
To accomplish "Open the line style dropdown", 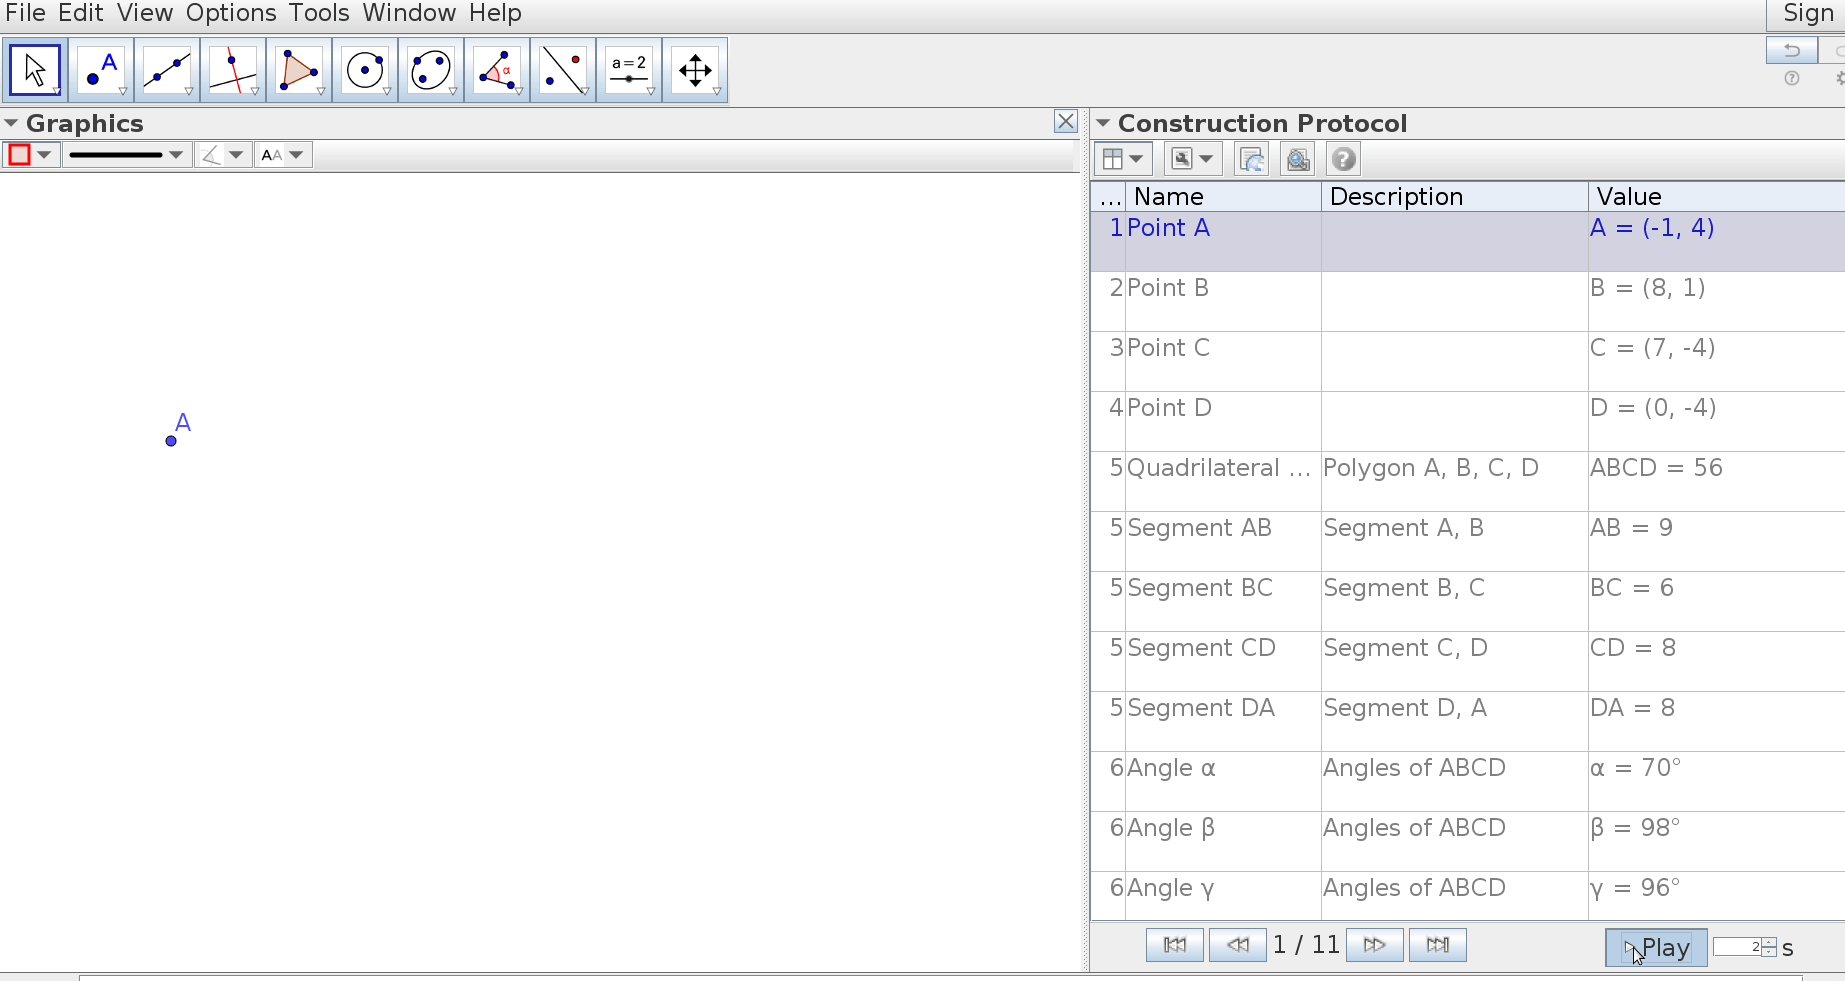I will coord(127,155).
